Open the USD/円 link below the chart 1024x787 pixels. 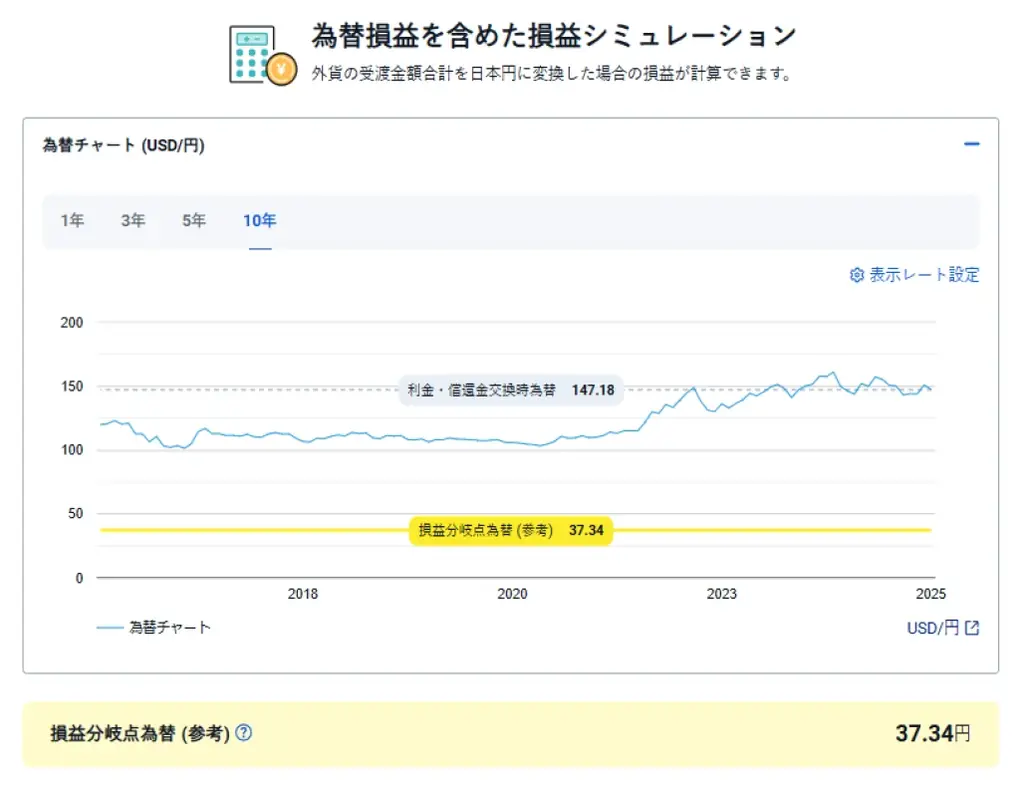point(932,628)
